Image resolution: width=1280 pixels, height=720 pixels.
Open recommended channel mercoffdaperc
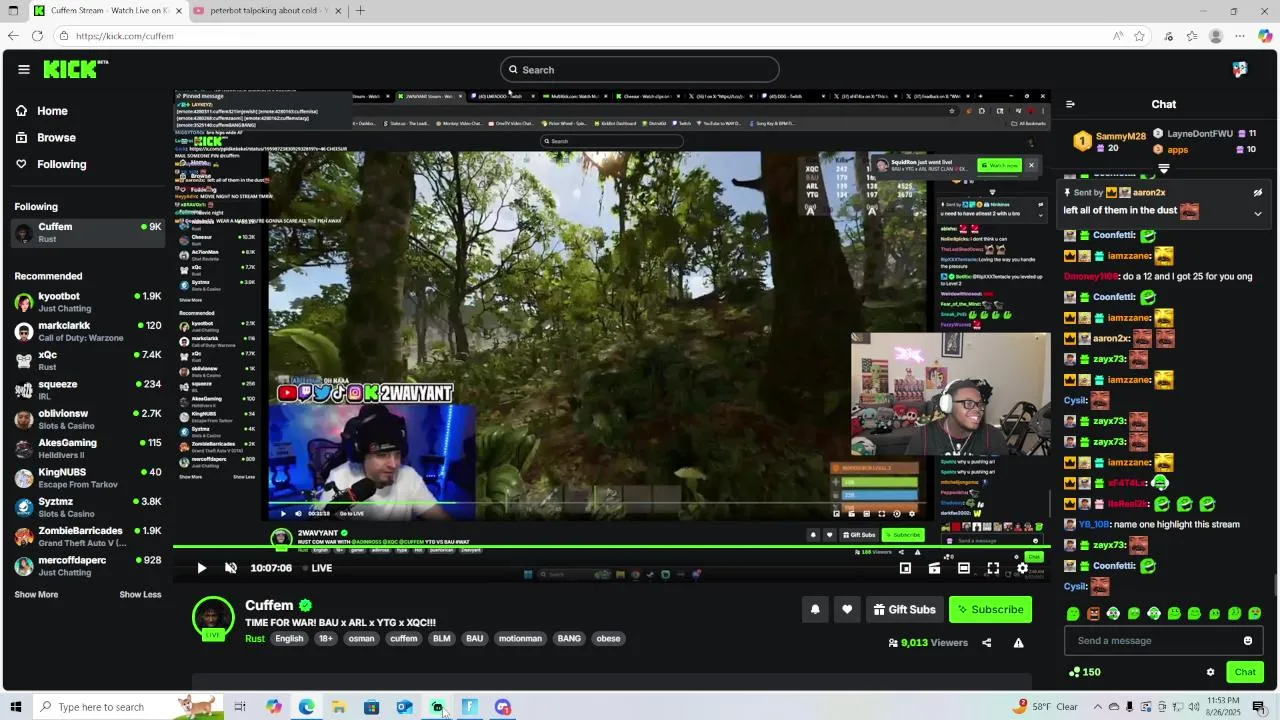click(88, 566)
